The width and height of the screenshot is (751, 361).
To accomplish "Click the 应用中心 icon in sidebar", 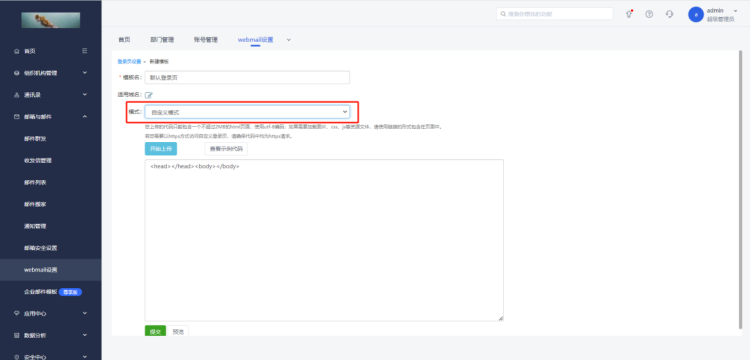I will click(17, 314).
